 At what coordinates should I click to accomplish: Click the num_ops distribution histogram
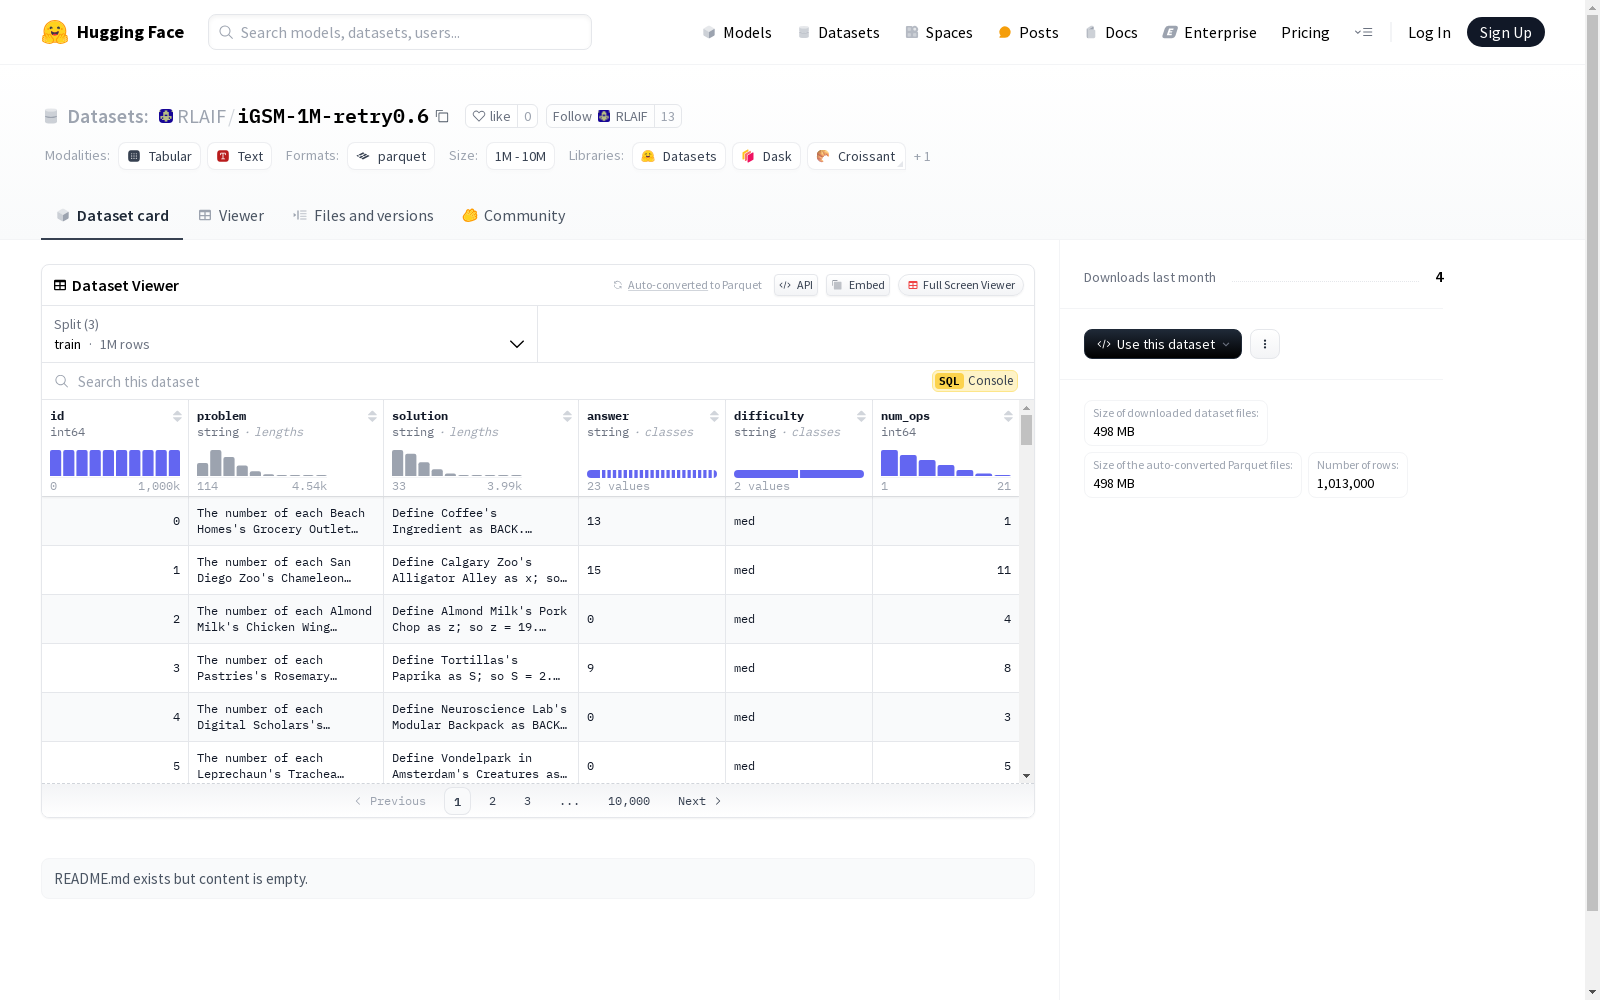coord(946,463)
